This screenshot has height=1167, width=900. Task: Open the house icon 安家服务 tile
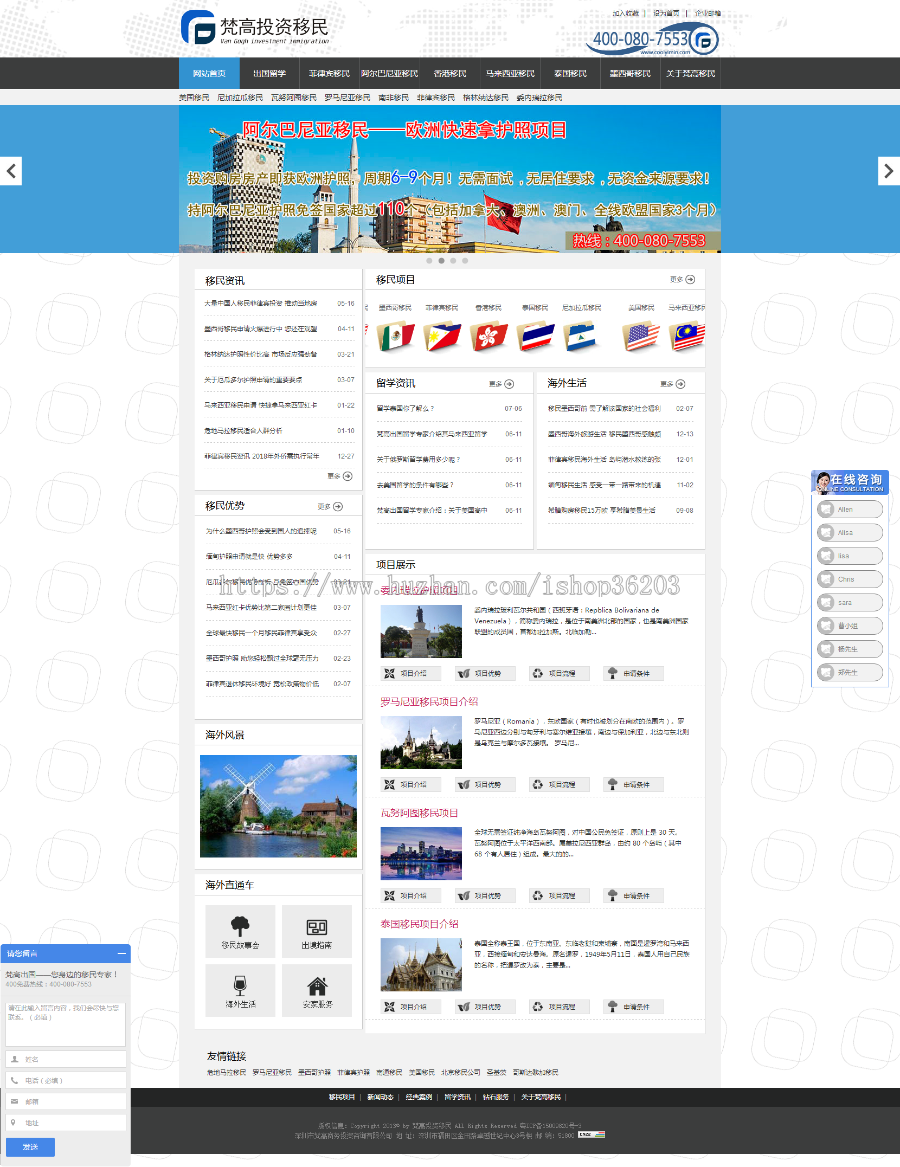pos(317,990)
